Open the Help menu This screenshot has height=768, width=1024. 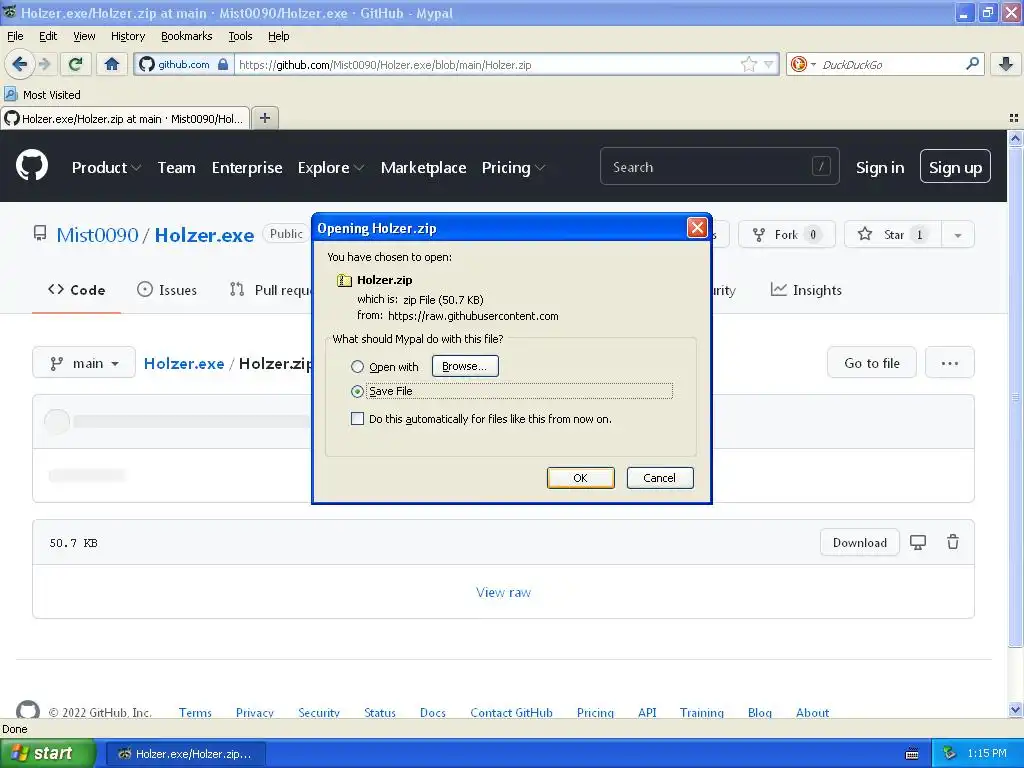coord(279,36)
